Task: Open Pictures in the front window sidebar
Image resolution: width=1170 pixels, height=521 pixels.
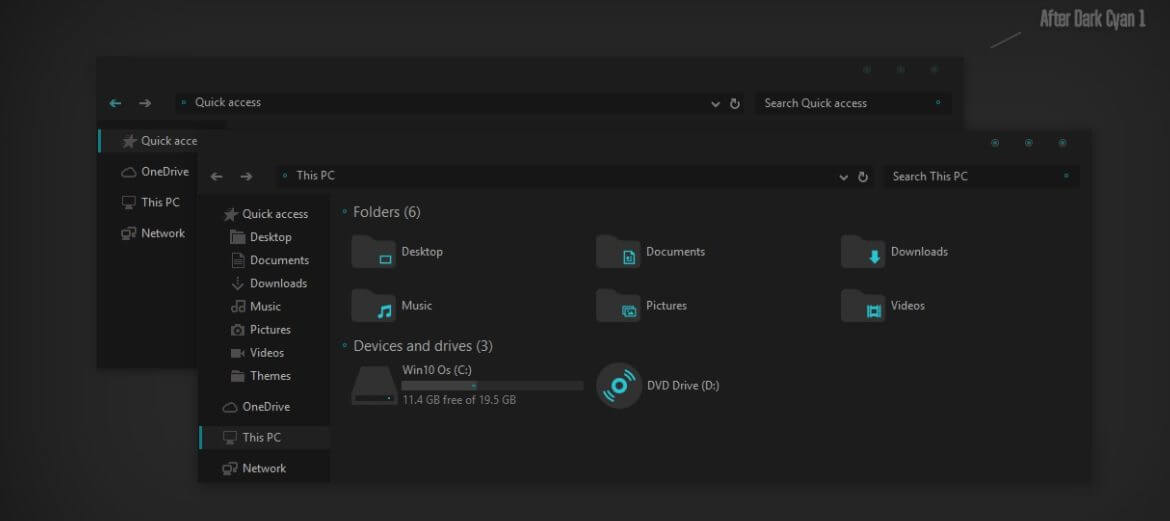Action: click(x=260, y=330)
